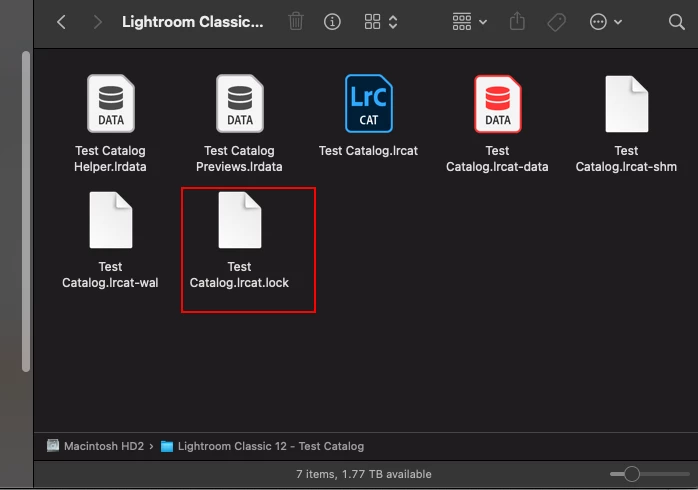This screenshot has width=698, height=490.
Task: Select the Test Catalog.lrcat.lock file icon
Action: (x=239, y=220)
